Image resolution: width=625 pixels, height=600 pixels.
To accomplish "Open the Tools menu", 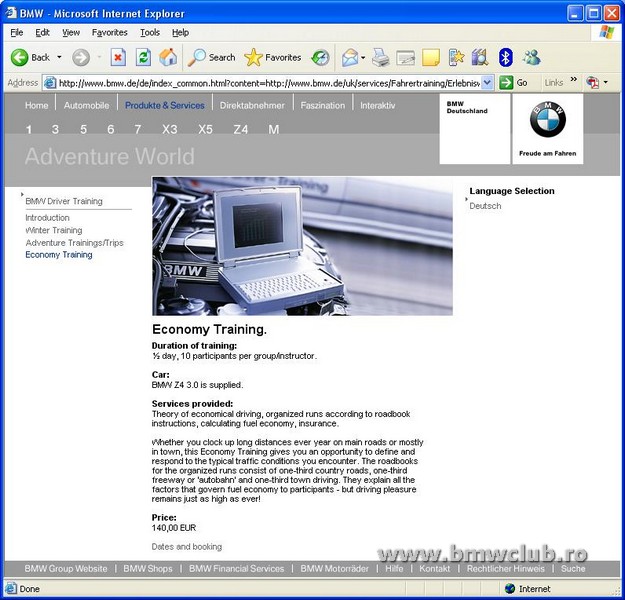I will [x=149, y=32].
